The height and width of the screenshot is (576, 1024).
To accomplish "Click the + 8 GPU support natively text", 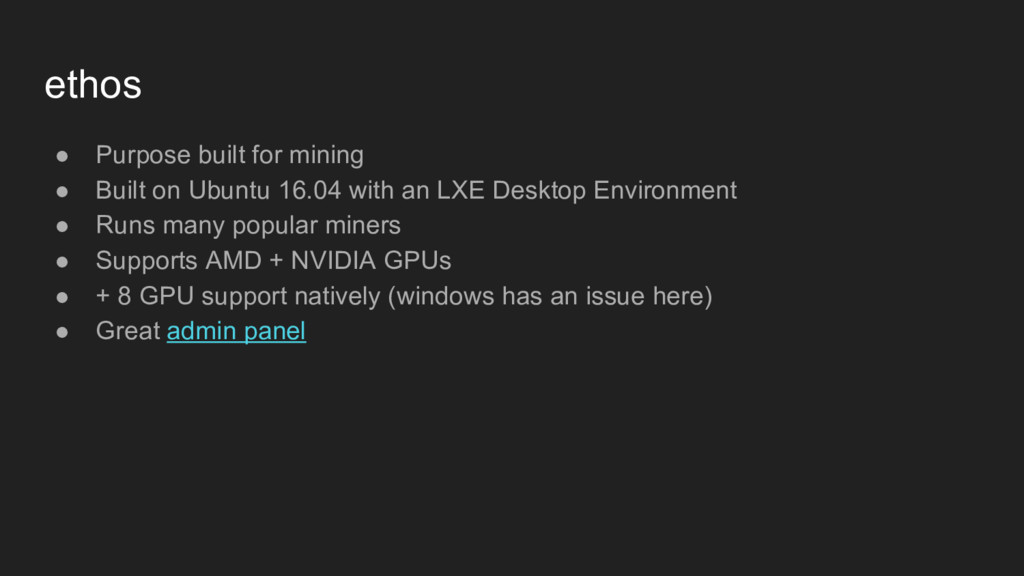I will [x=238, y=296].
